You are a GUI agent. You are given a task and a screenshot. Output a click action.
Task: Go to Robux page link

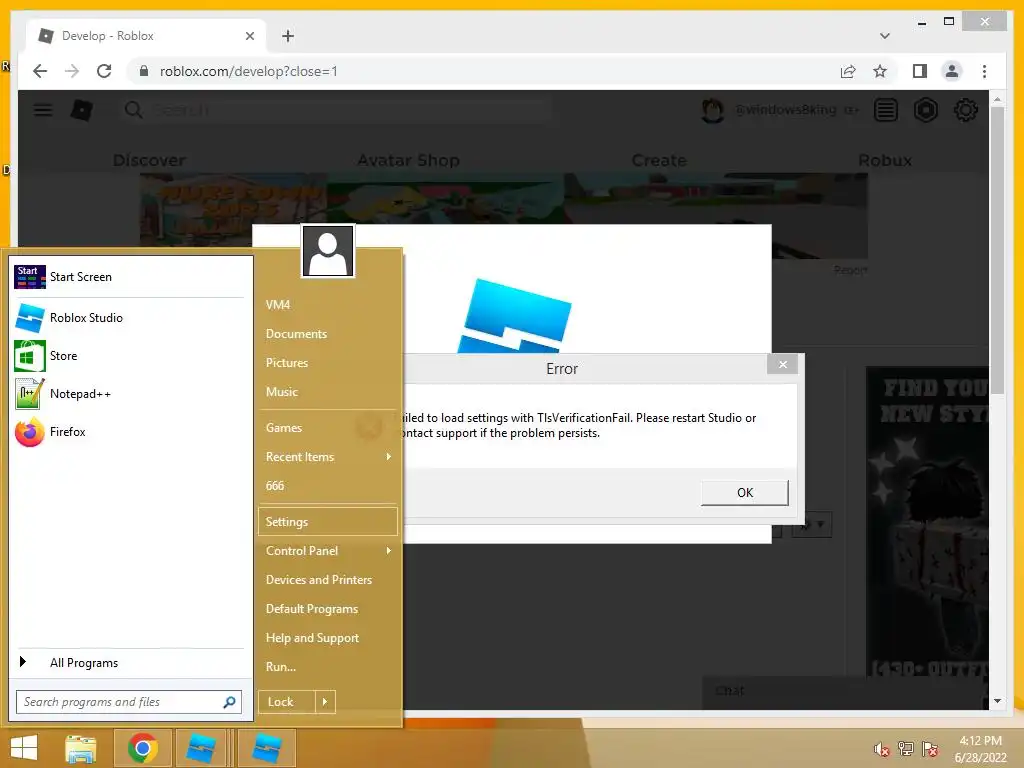[884, 160]
